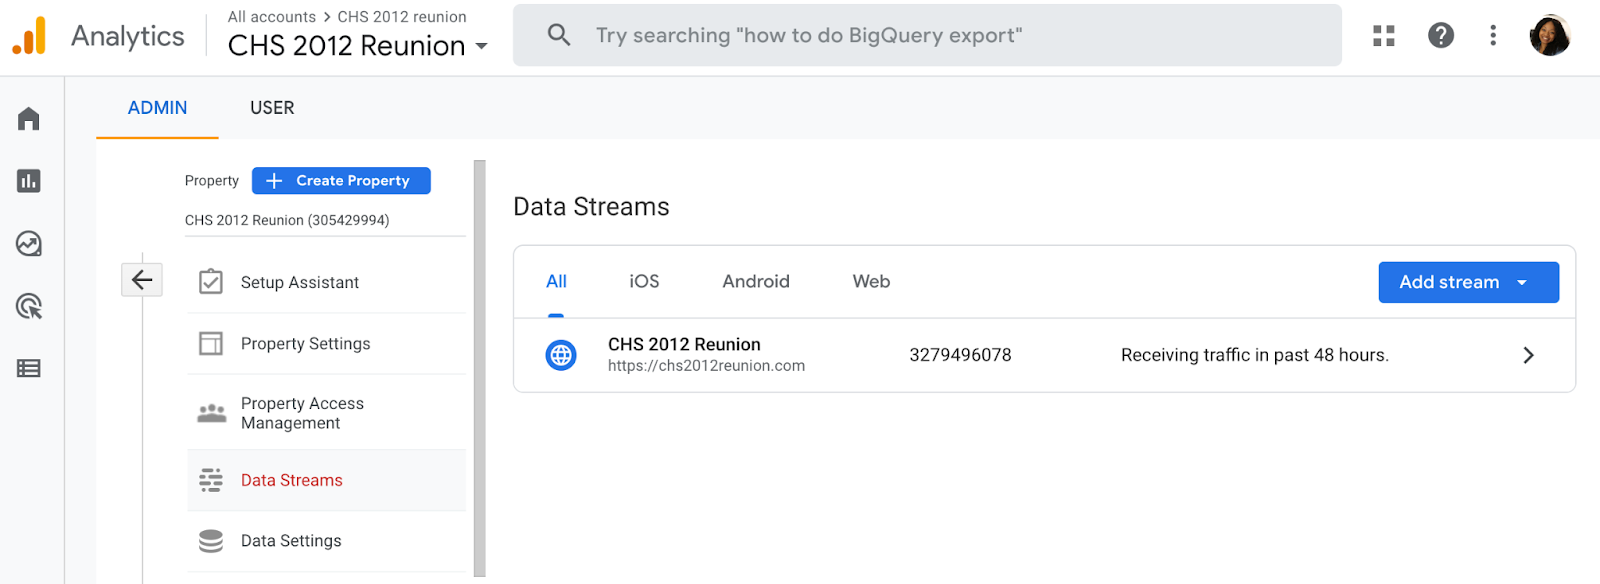
Task: Filter streams by the Web tab
Action: coord(871,282)
